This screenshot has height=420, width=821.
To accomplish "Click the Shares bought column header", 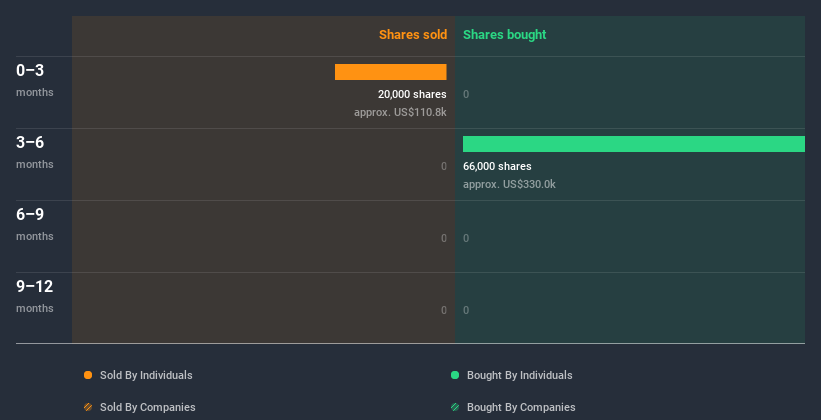I will pyautogui.click(x=505, y=35).
